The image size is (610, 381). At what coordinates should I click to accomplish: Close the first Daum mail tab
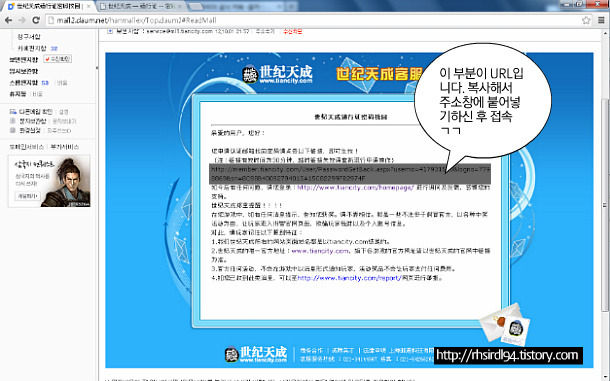pos(89,6)
